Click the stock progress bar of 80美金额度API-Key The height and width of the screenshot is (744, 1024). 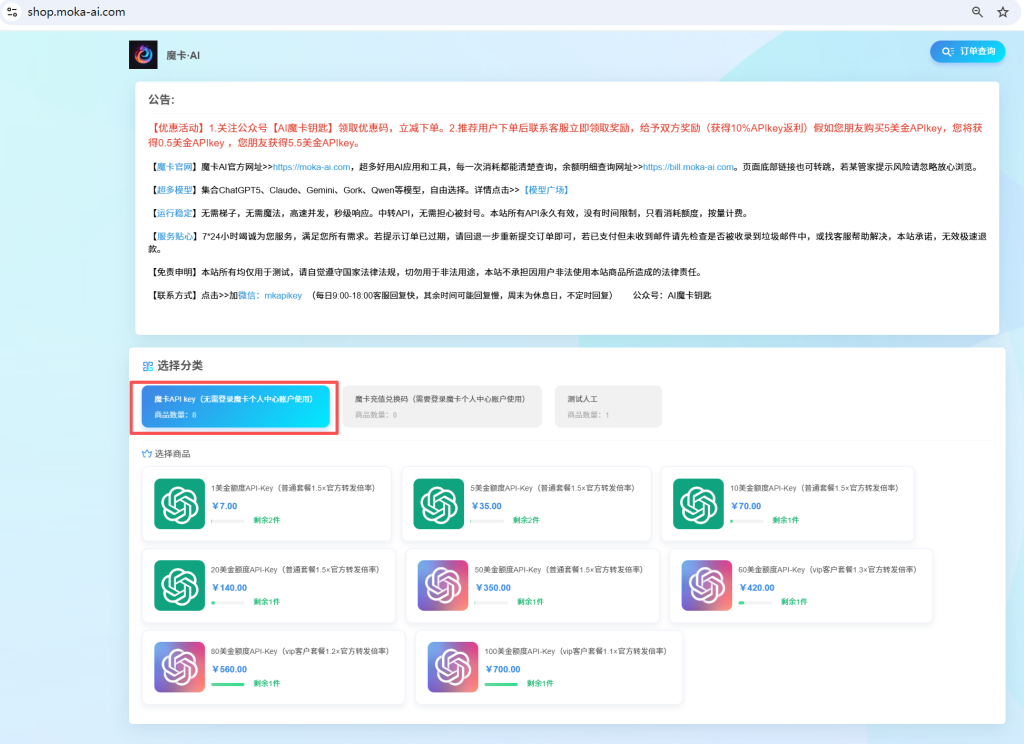coord(228,684)
